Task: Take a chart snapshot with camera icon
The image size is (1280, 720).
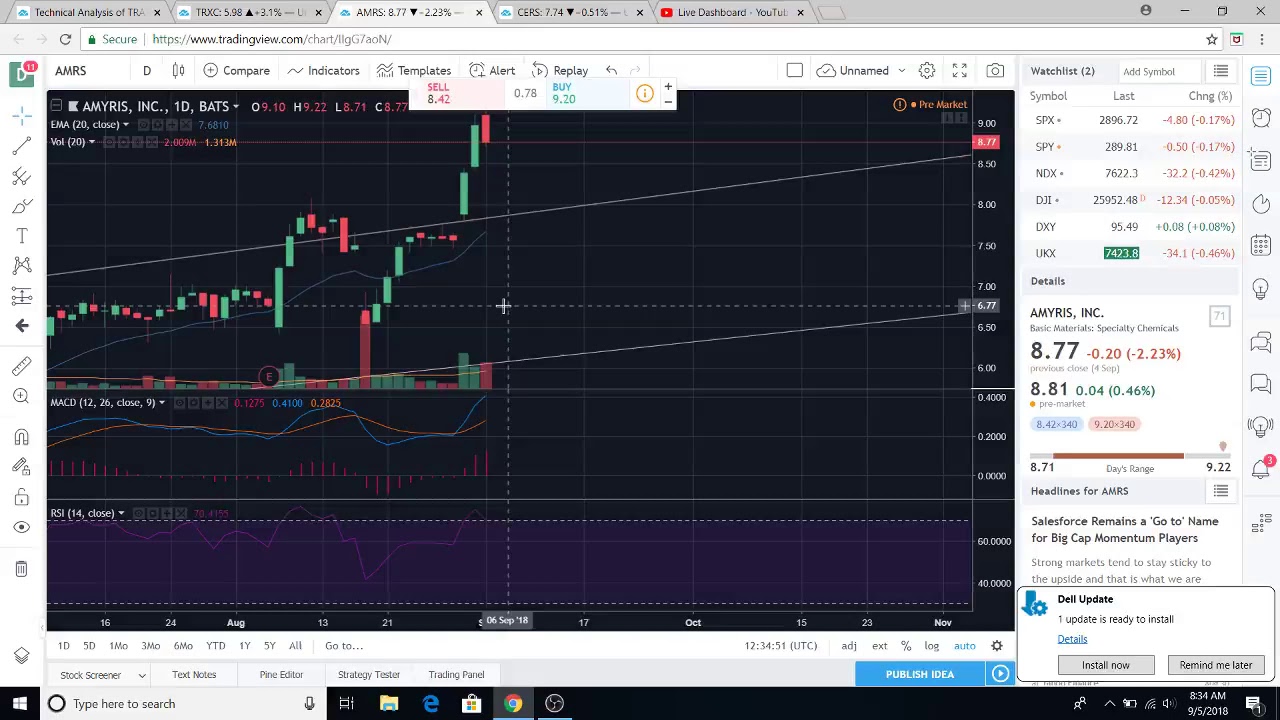Action: click(995, 71)
